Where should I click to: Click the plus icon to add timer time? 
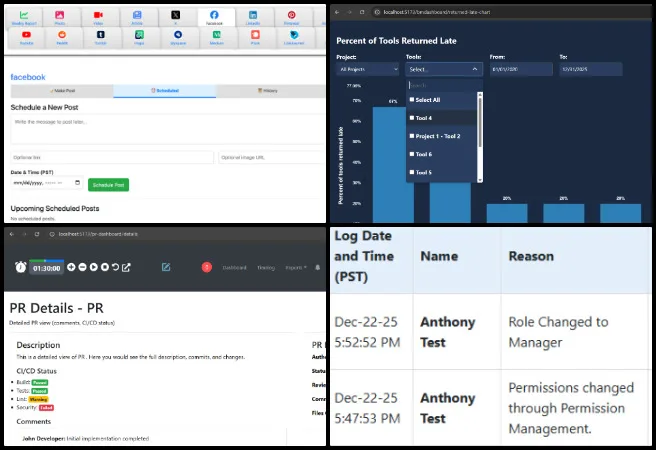pos(72,267)
